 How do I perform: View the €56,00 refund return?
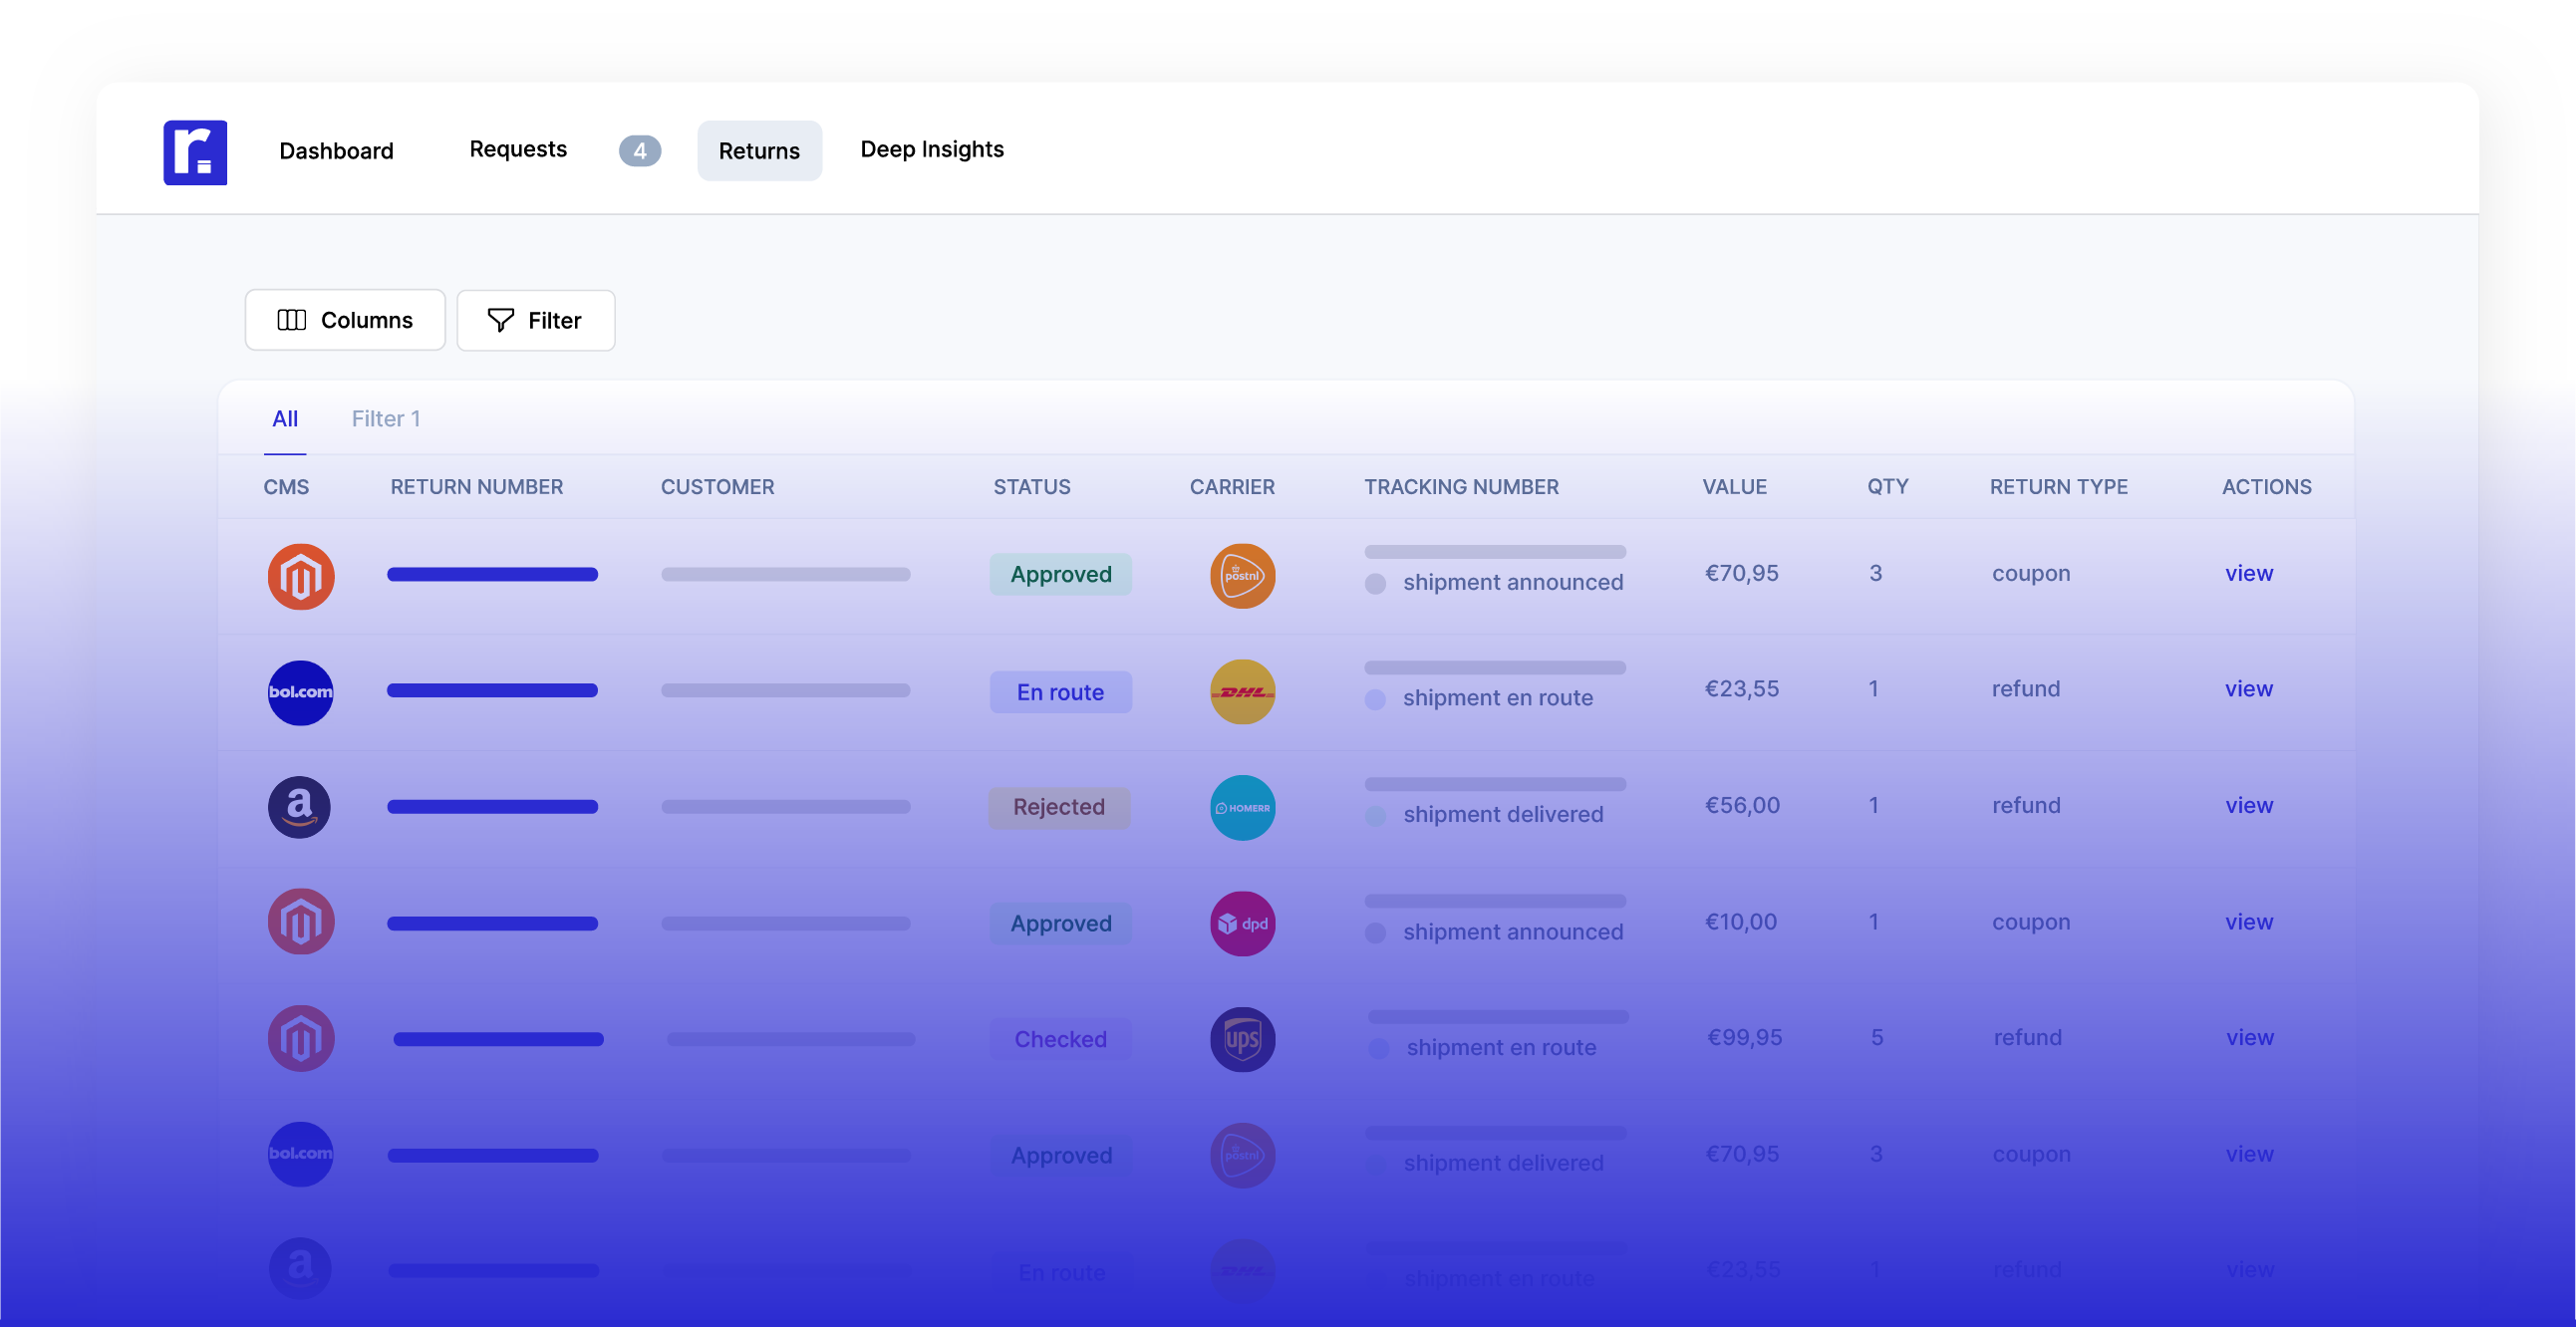(x=2249, y=806)
